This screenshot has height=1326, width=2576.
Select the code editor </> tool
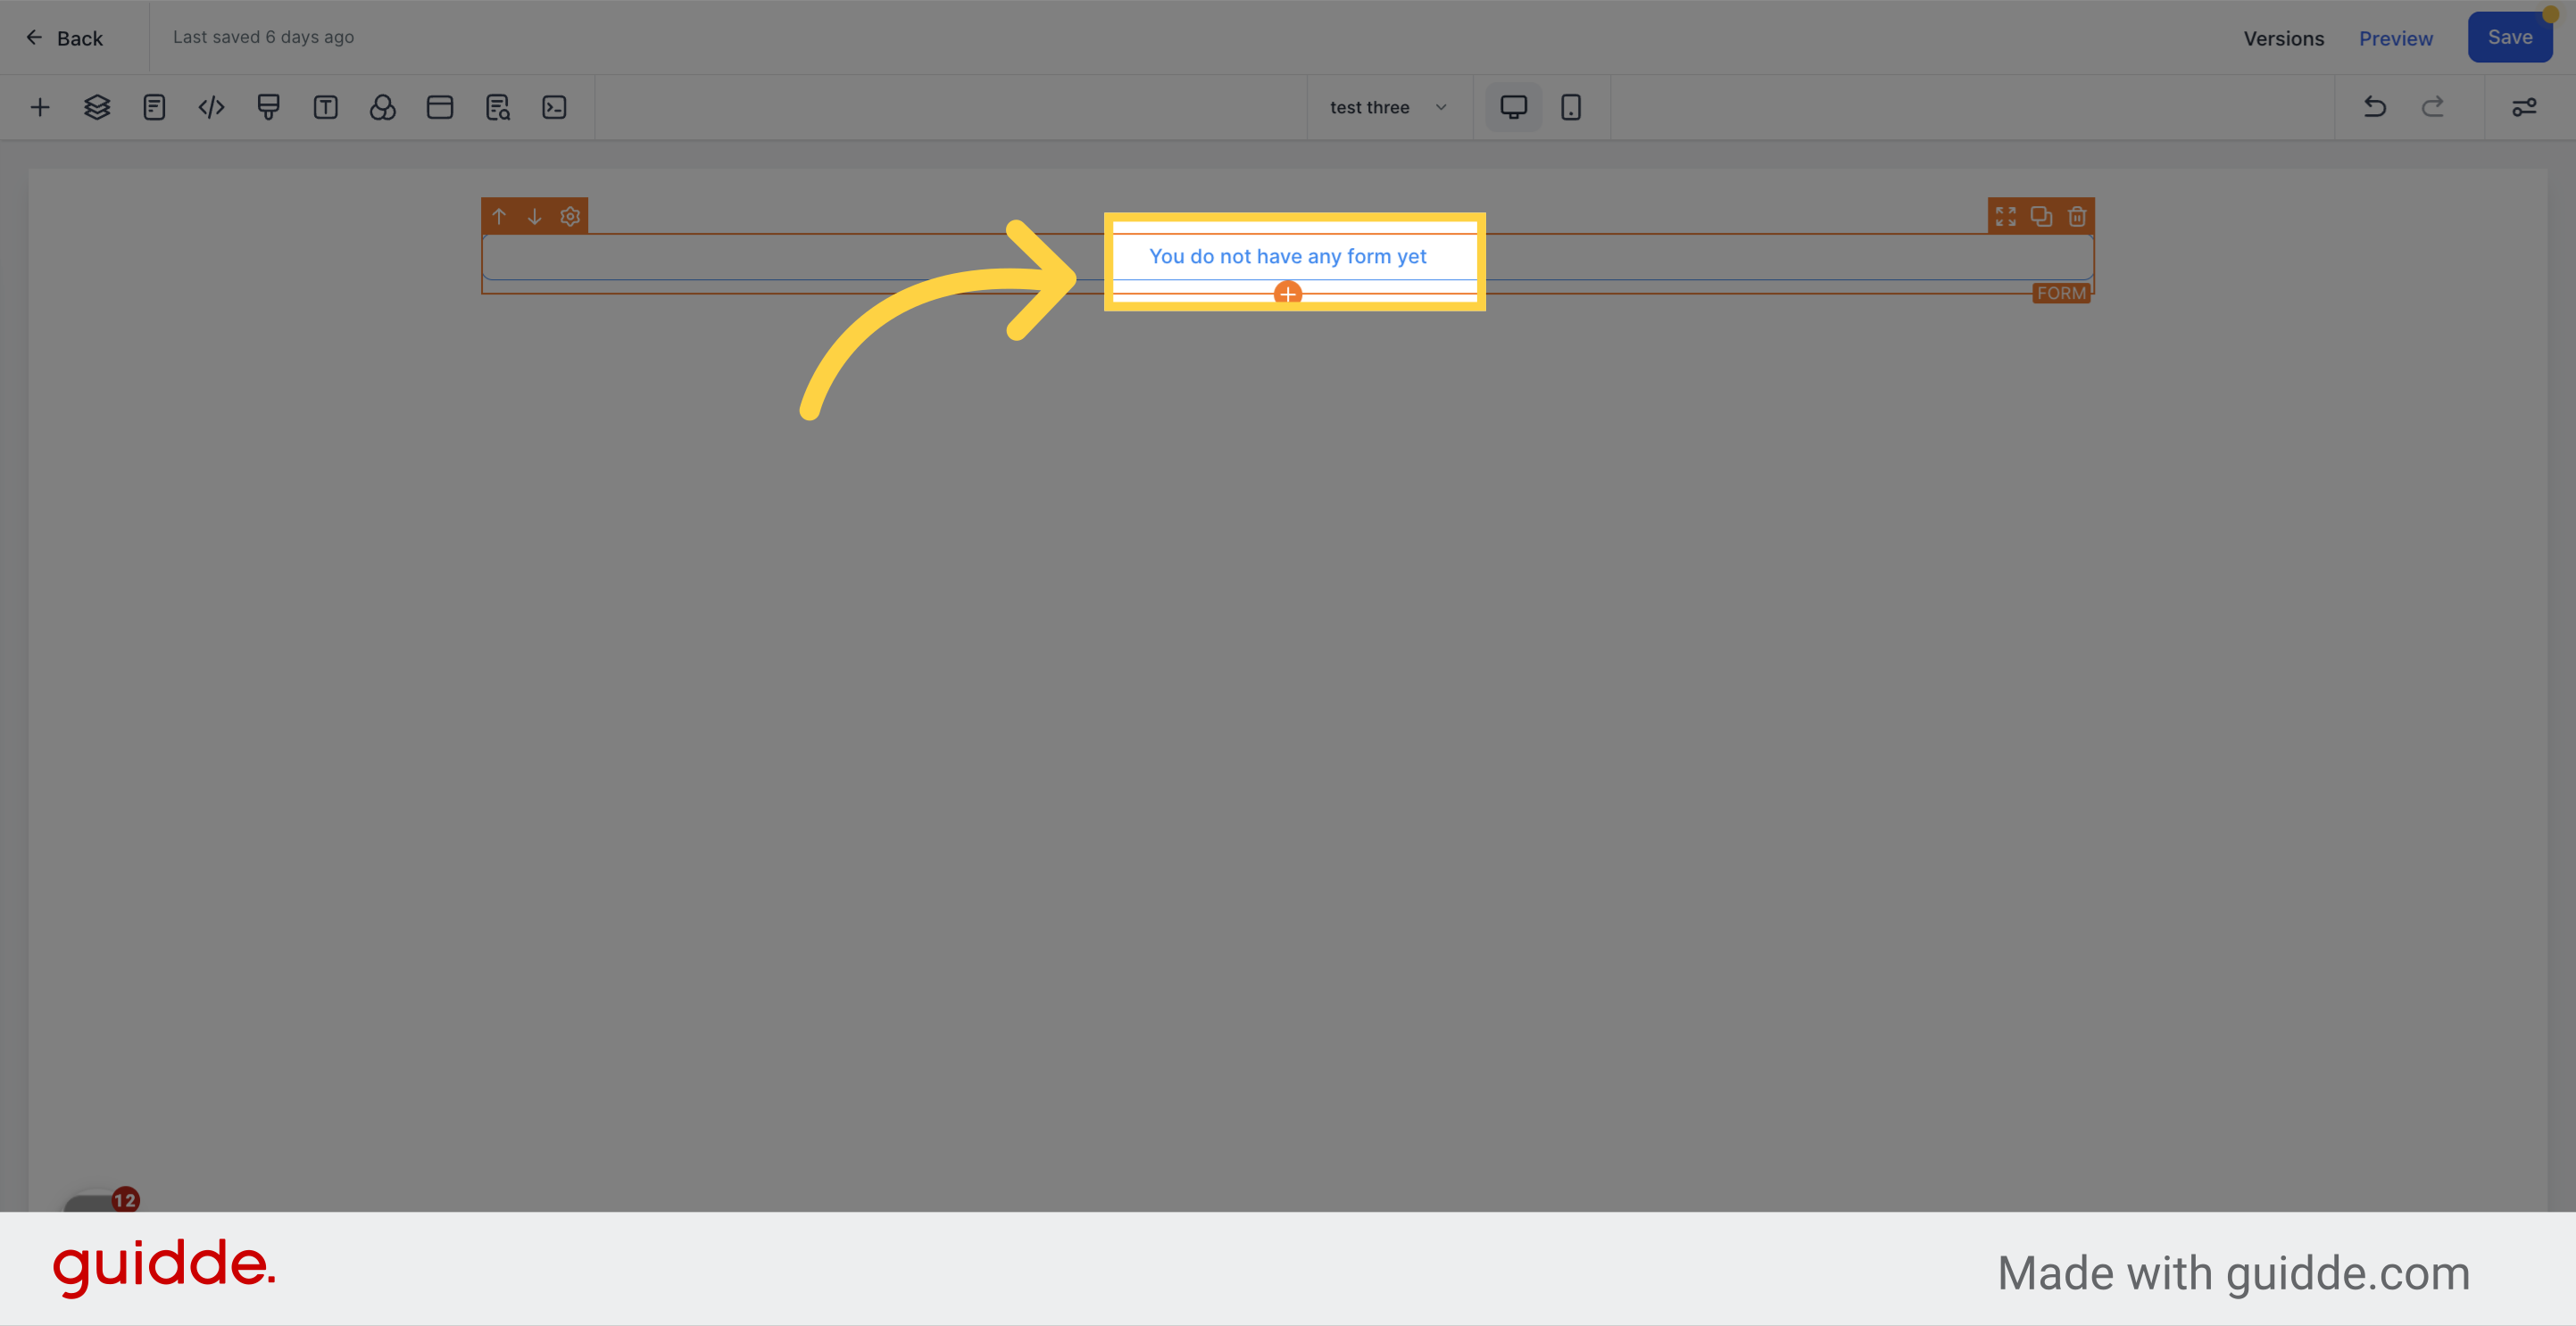tap(211, 107)
